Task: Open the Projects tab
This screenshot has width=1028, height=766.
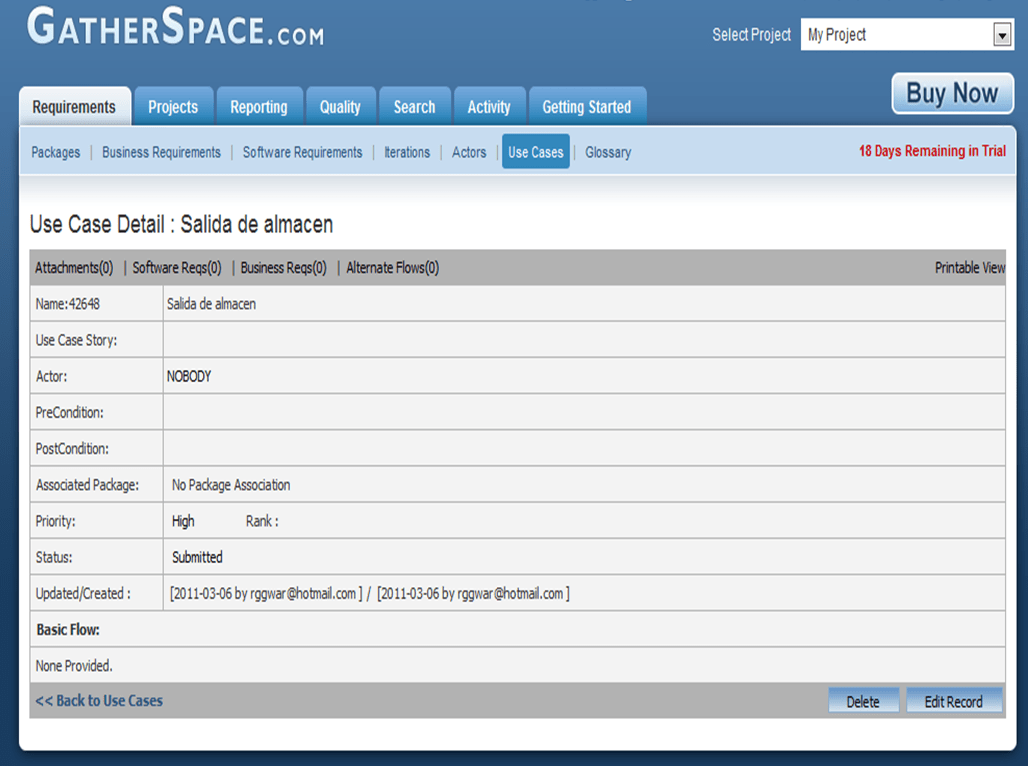Action: (x=173, y=107)
